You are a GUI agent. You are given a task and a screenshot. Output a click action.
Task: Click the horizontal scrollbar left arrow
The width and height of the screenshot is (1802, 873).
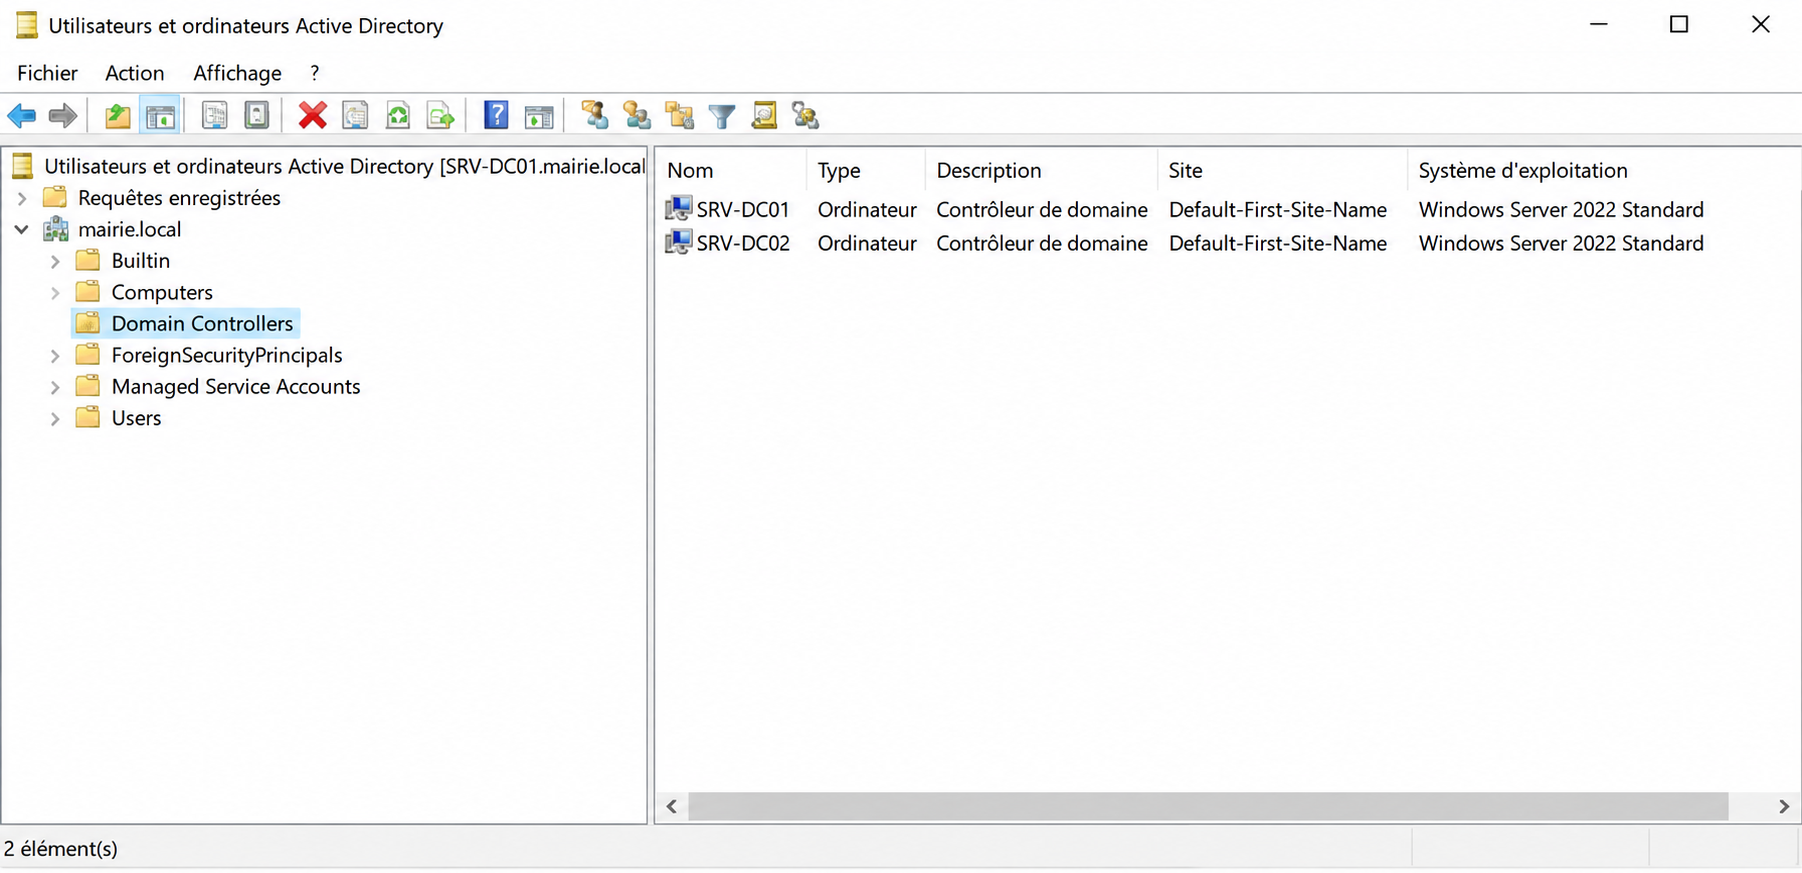pyautogui.click(x=672, y=806)
